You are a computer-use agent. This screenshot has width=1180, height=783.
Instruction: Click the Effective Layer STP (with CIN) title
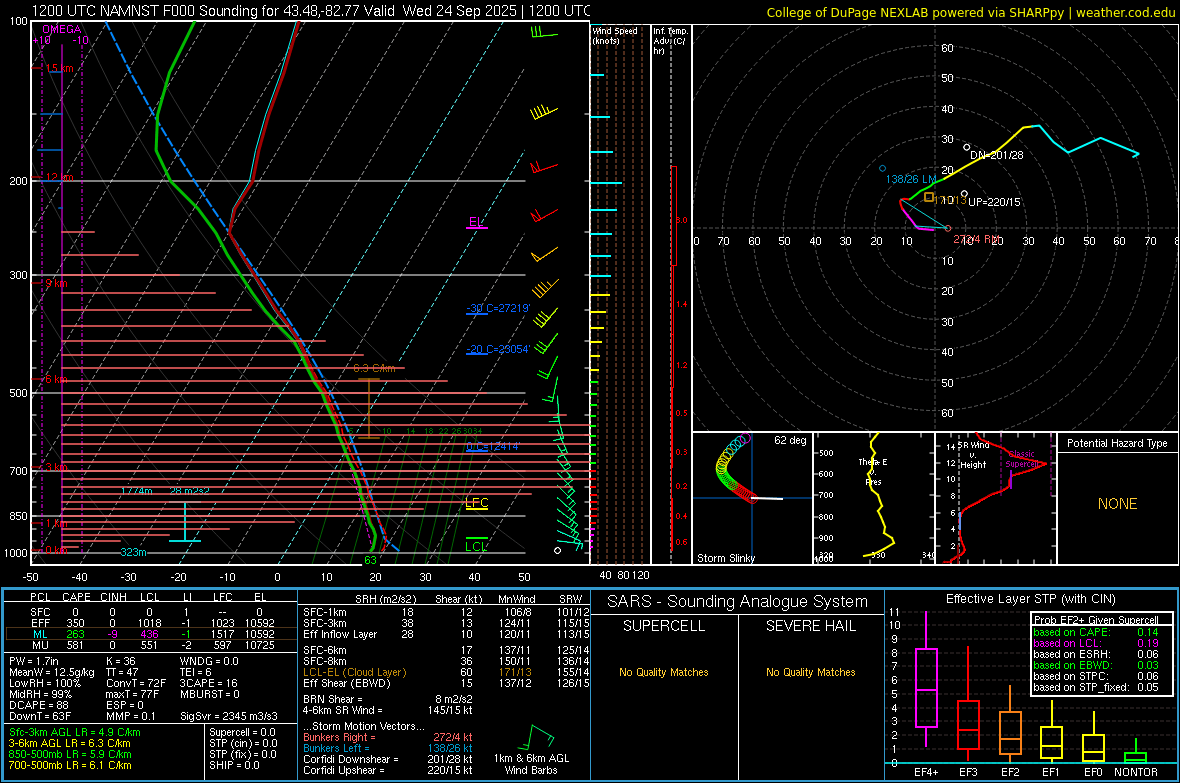pos(1031,599)
